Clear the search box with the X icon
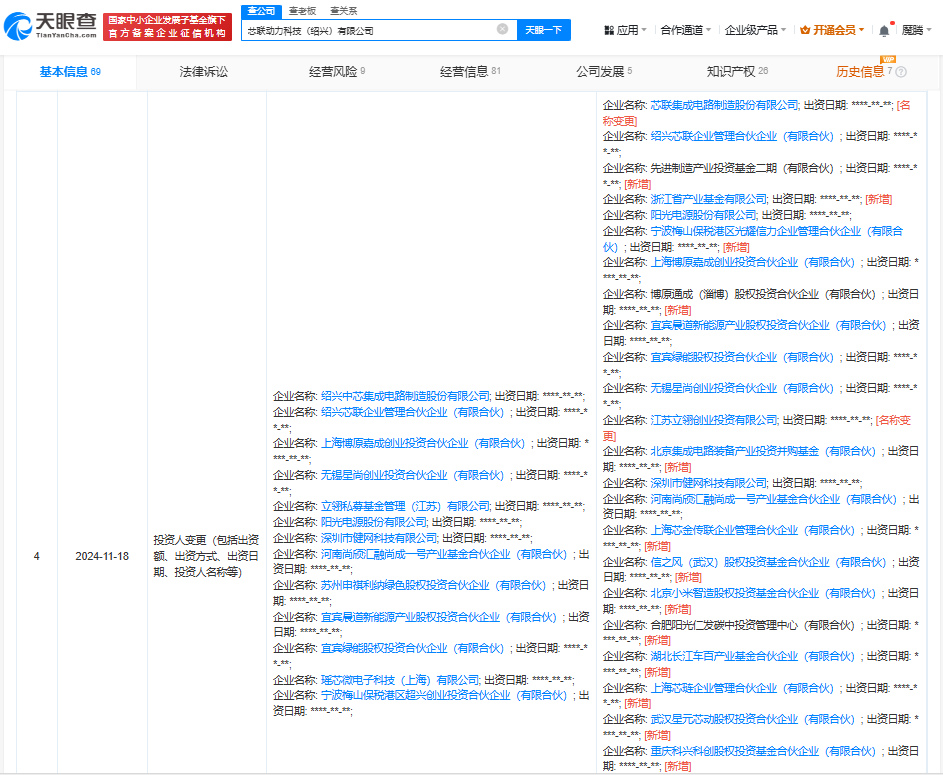The image size is (943, 775). pyautogui.click(x=502, y=29)
